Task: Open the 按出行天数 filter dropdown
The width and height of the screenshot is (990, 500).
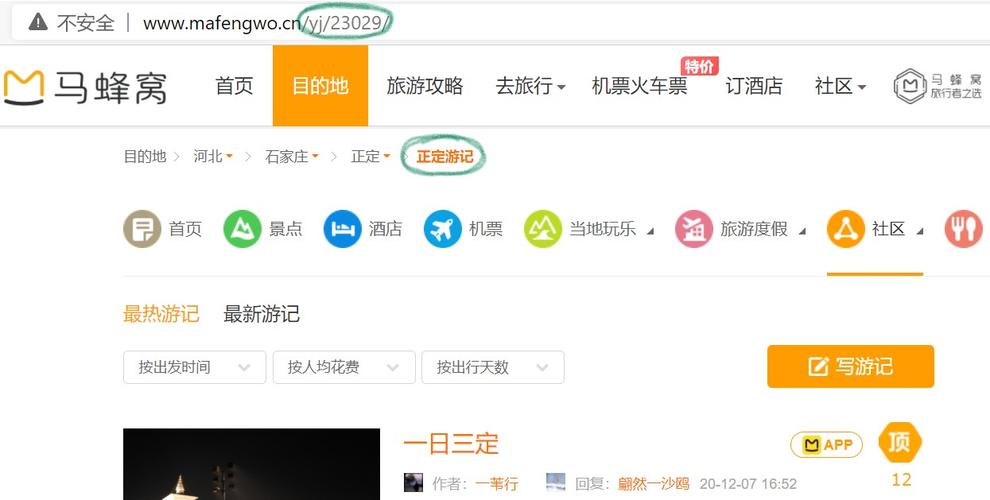Action: (493, 367)
